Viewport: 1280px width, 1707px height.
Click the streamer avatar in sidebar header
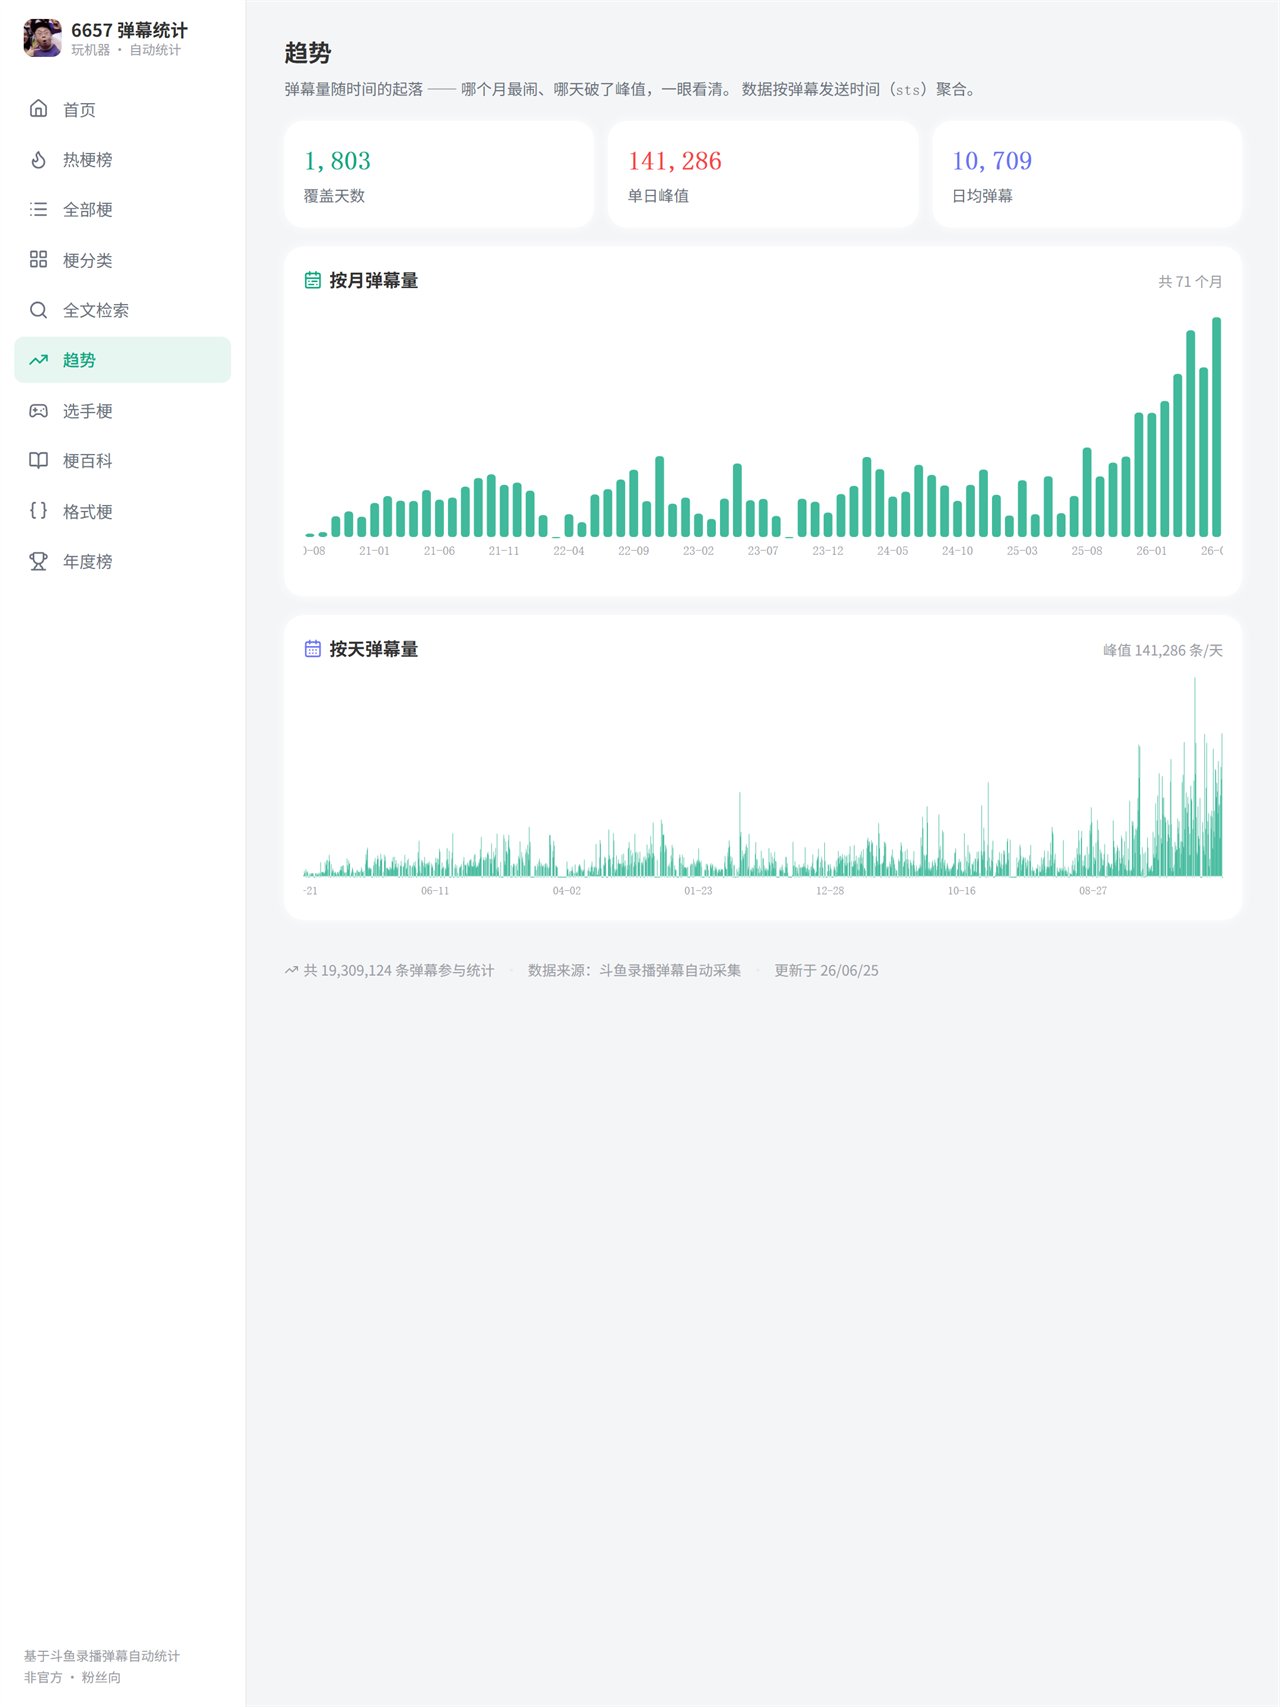(42, 38)
